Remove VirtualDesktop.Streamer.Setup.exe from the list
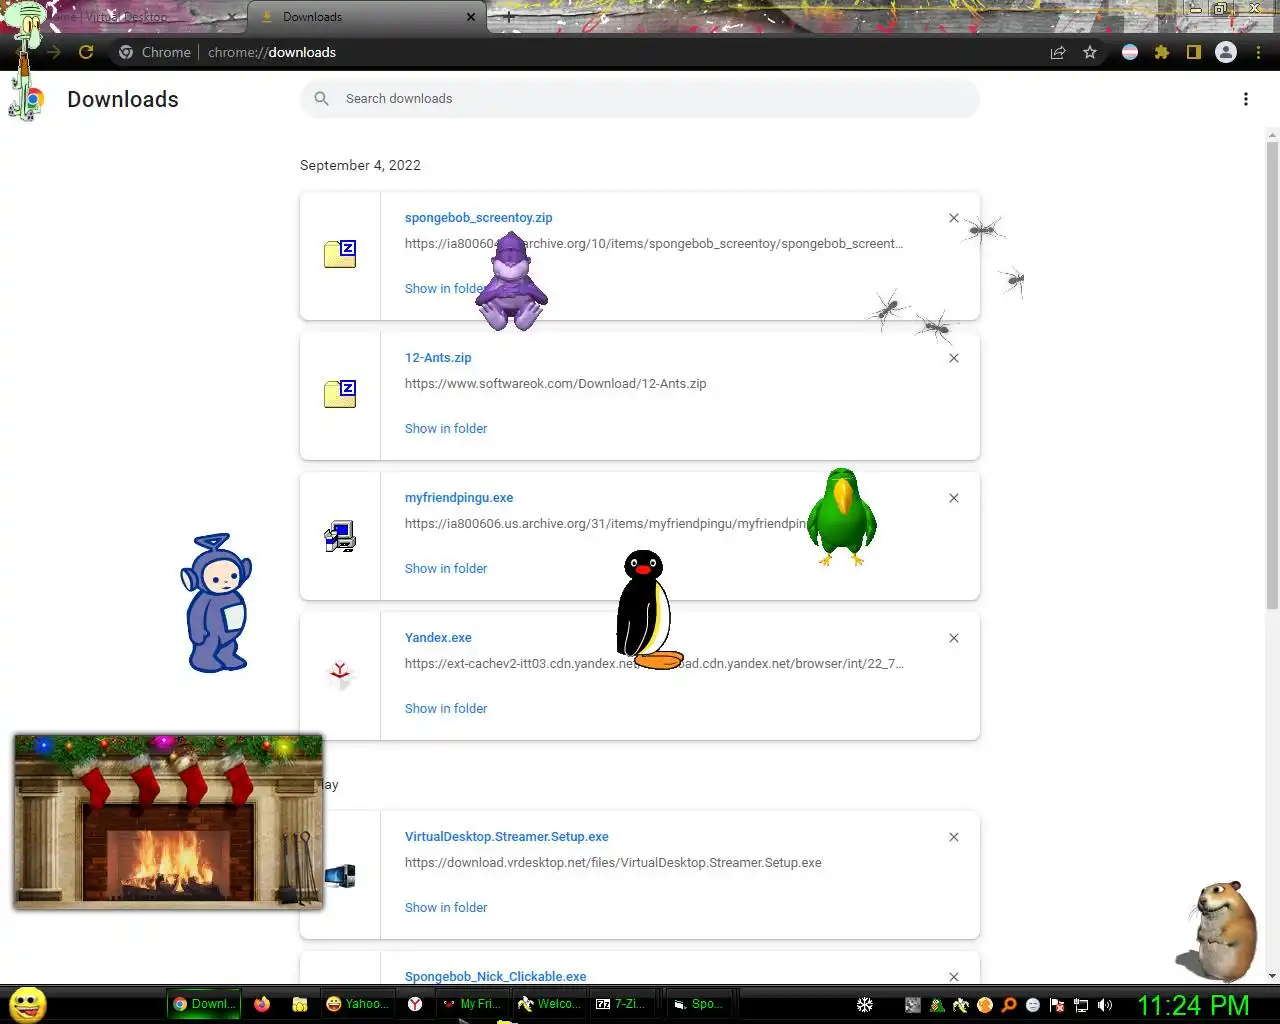Screen dimensions: 1280x1024 954,837
